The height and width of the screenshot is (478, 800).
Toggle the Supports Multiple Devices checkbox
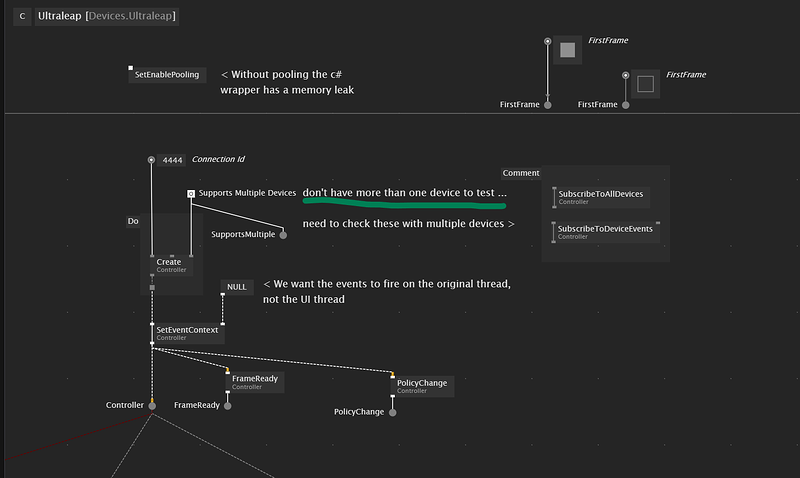pos(191,193)
